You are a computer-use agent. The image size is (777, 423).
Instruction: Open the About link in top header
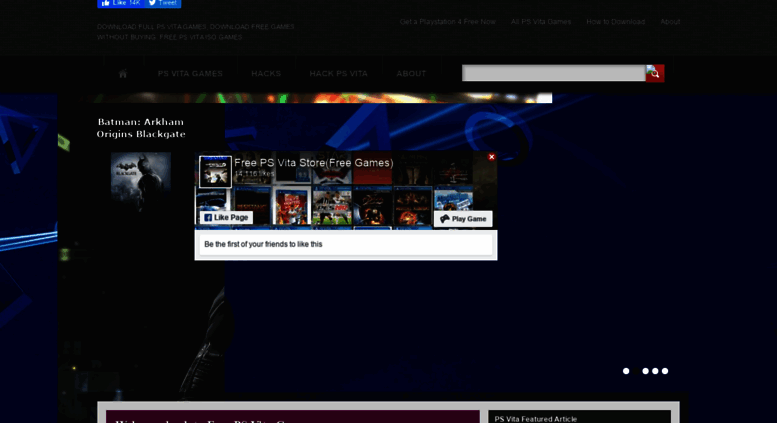click(670, 22)
